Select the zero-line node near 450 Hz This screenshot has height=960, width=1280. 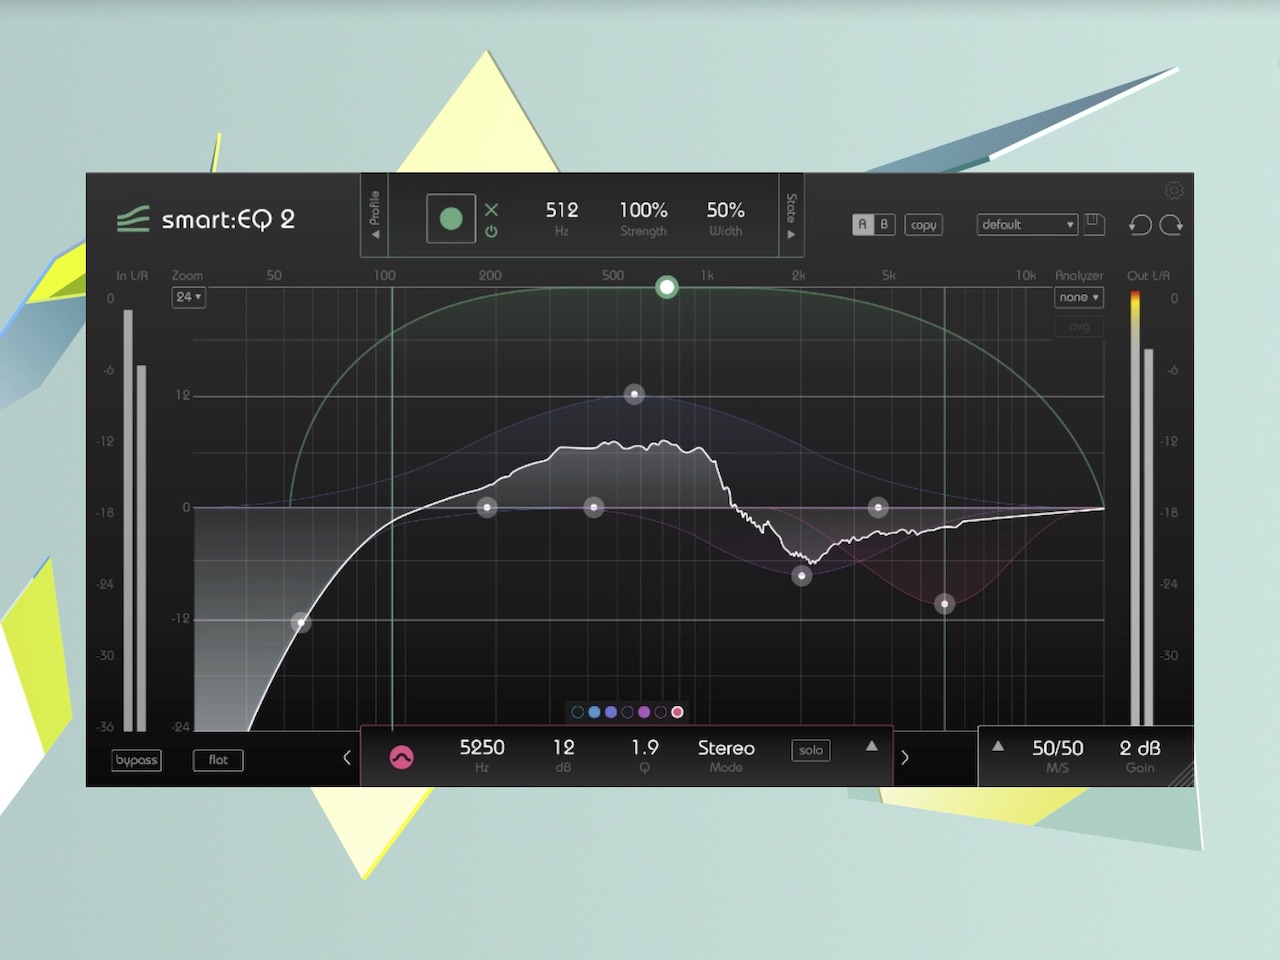[594, 507]
